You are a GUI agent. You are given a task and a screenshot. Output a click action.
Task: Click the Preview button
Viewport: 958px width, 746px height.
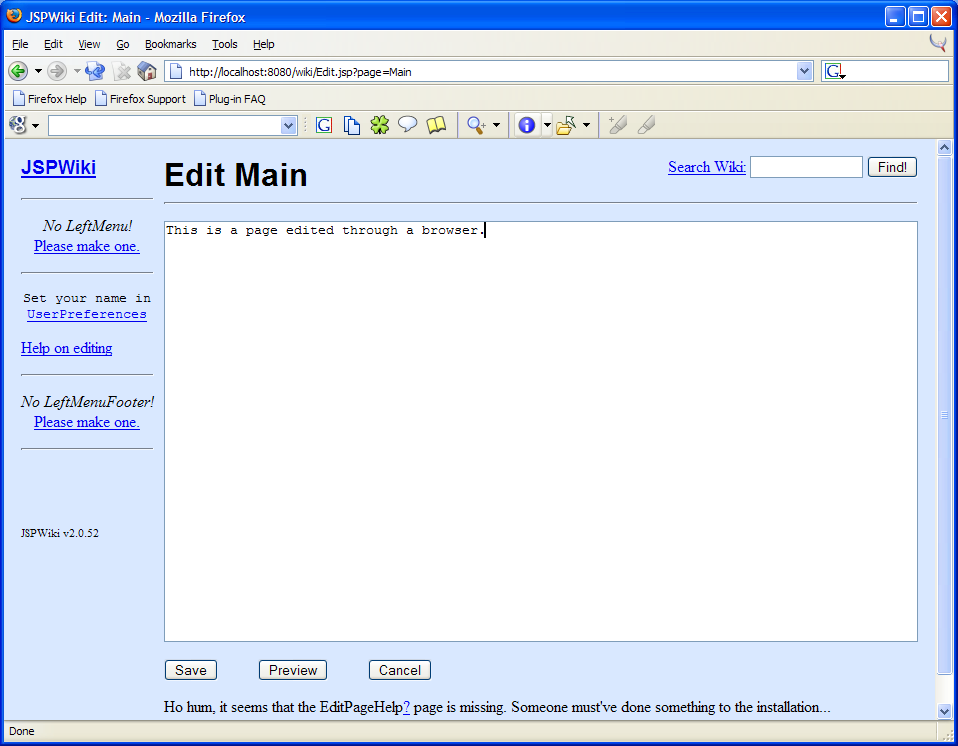(x=293, y=670)
